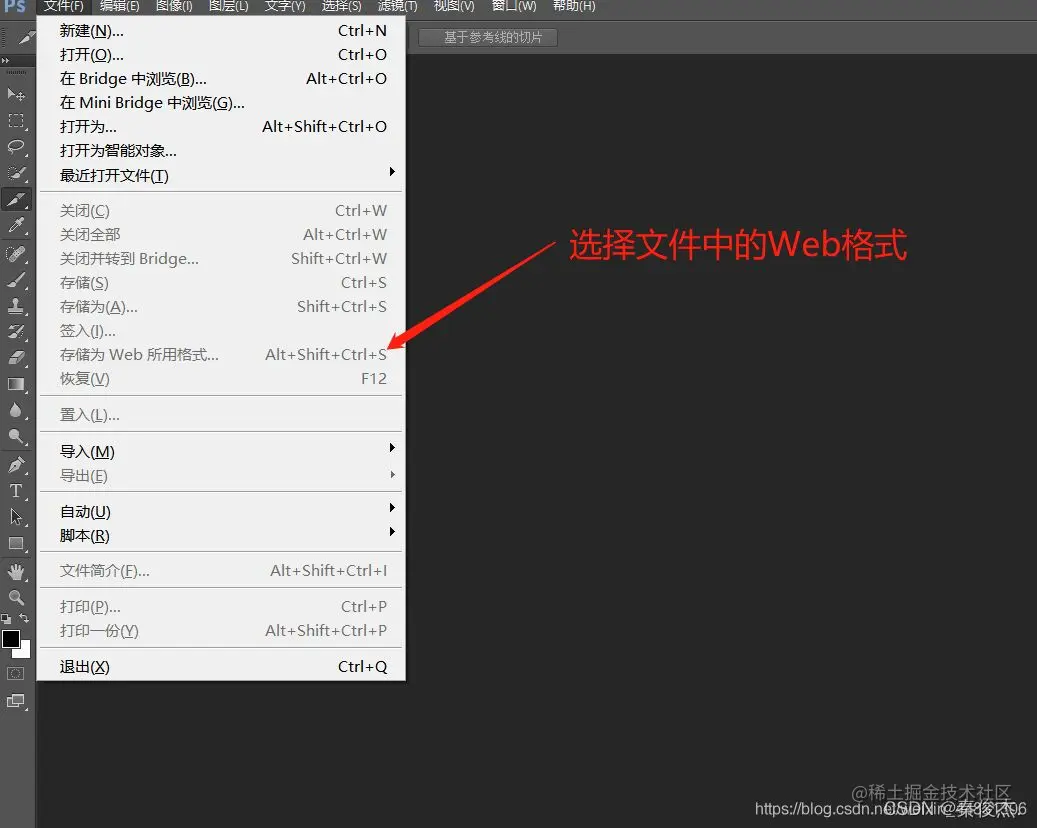The width and height of the screenshot is (1037, 828).
Task: Pick the Eyedropper tool
Action: click(16, 223)
